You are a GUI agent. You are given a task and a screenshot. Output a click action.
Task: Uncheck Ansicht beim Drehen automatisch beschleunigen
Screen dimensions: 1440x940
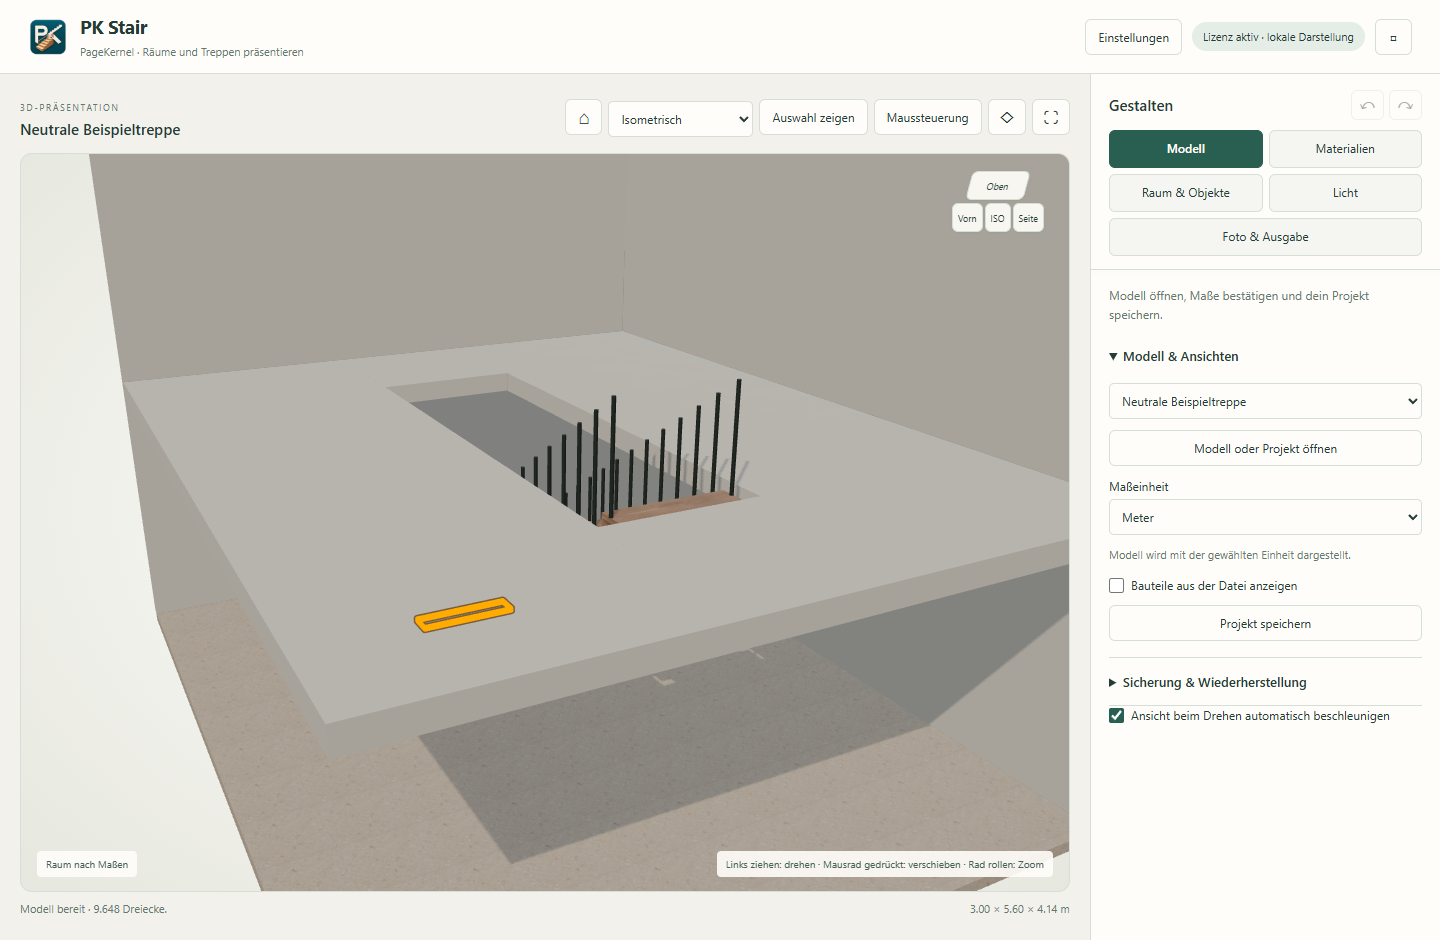pos(1117,716)
